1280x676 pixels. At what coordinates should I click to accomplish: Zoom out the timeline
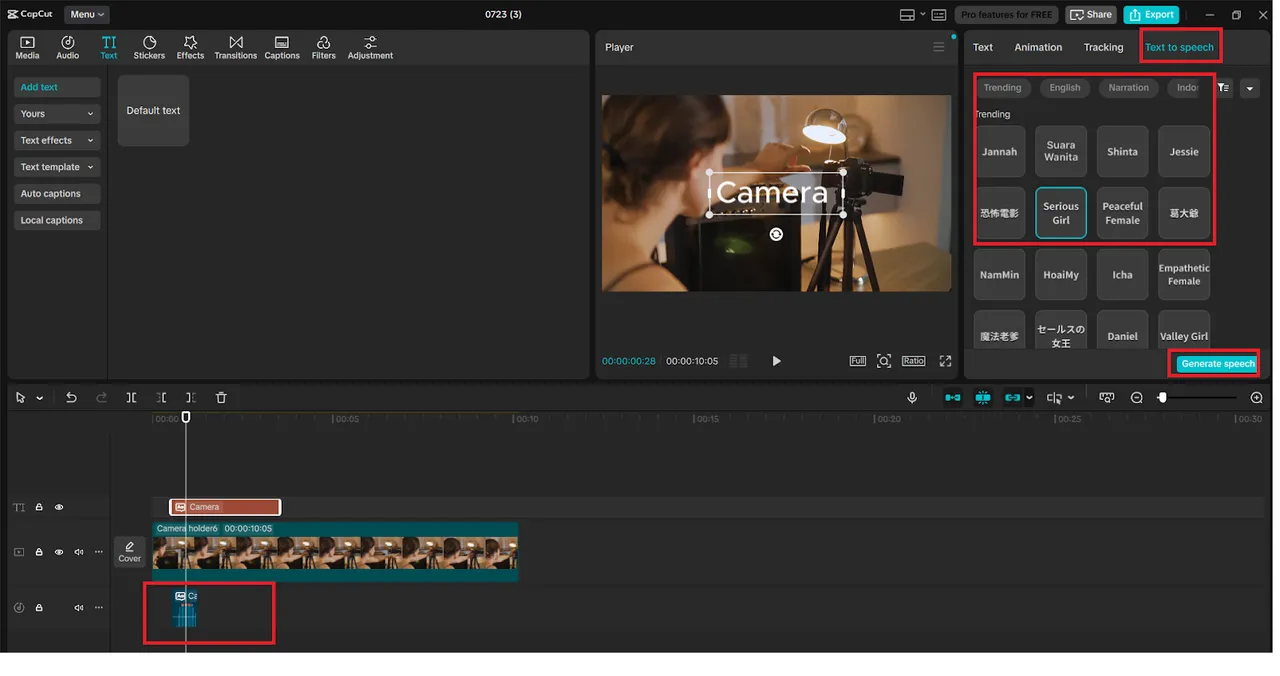1137,397
